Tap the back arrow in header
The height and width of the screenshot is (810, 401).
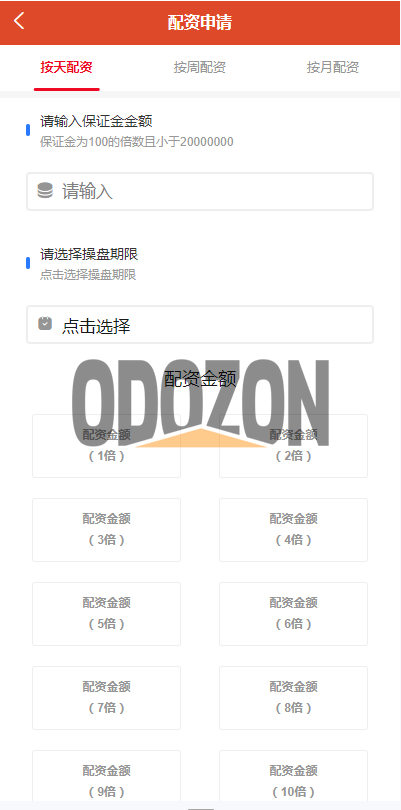(x=19, y=21)
